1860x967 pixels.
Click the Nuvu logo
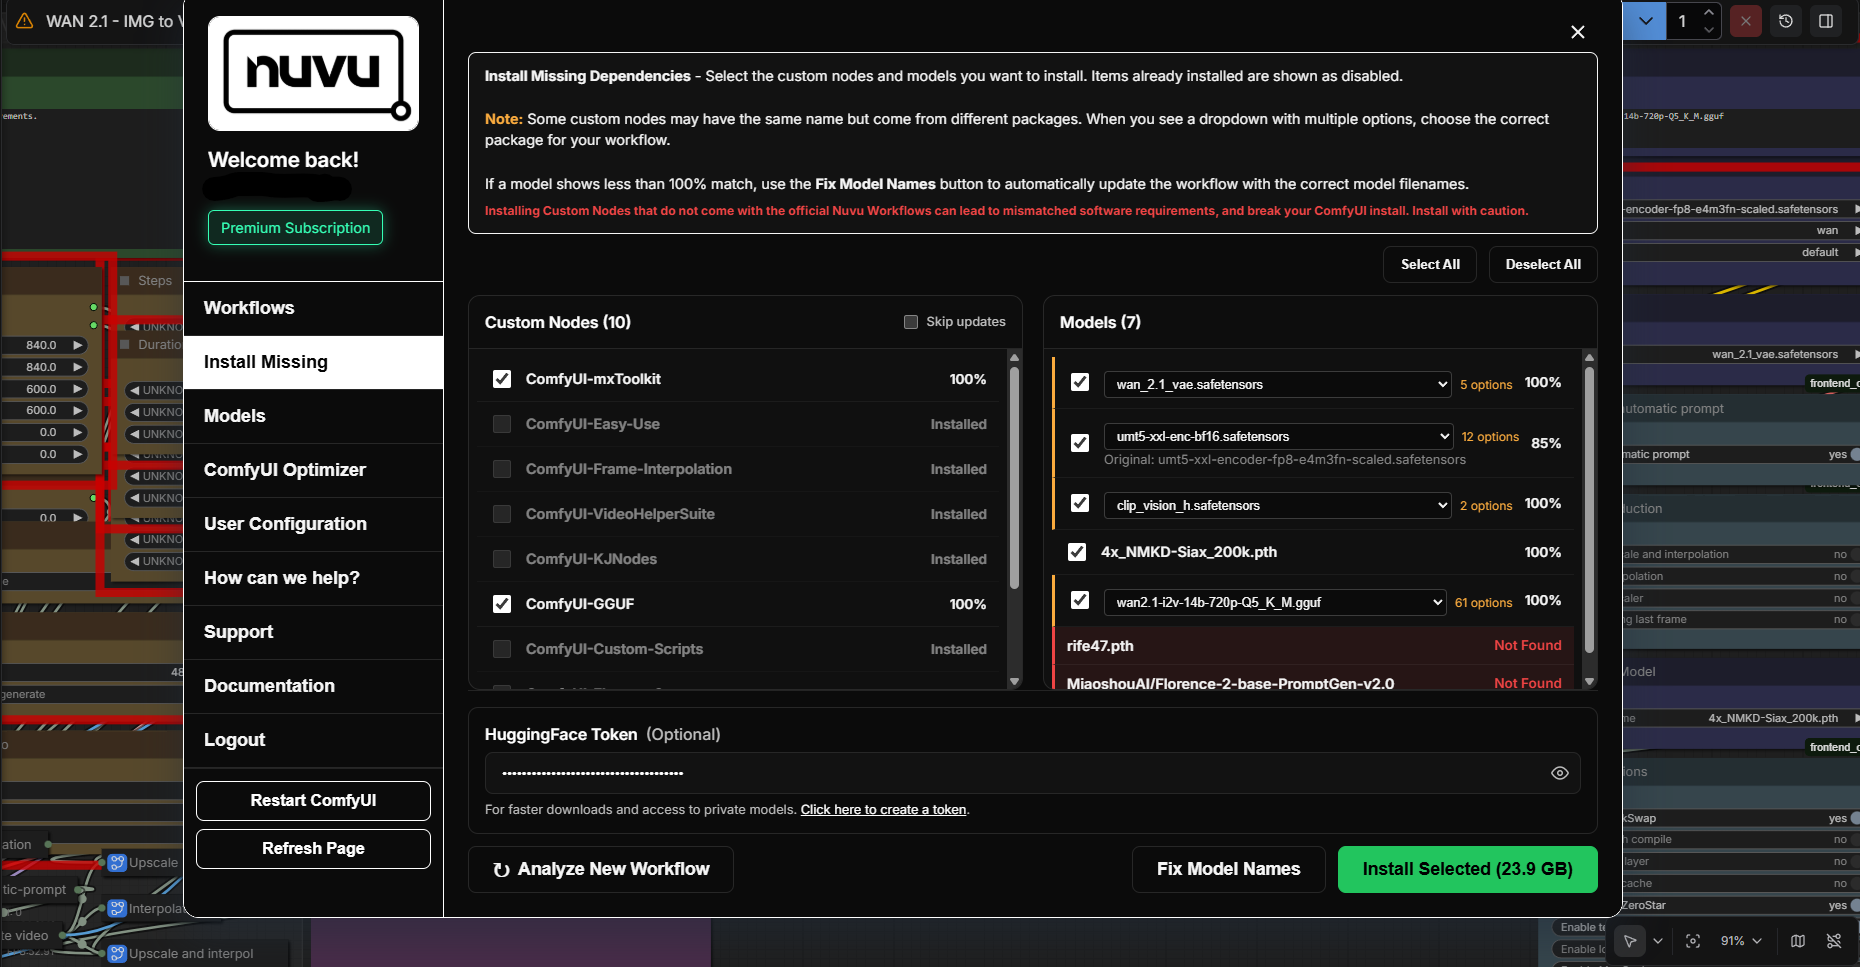pyautogui.click(x=313, y=73)
